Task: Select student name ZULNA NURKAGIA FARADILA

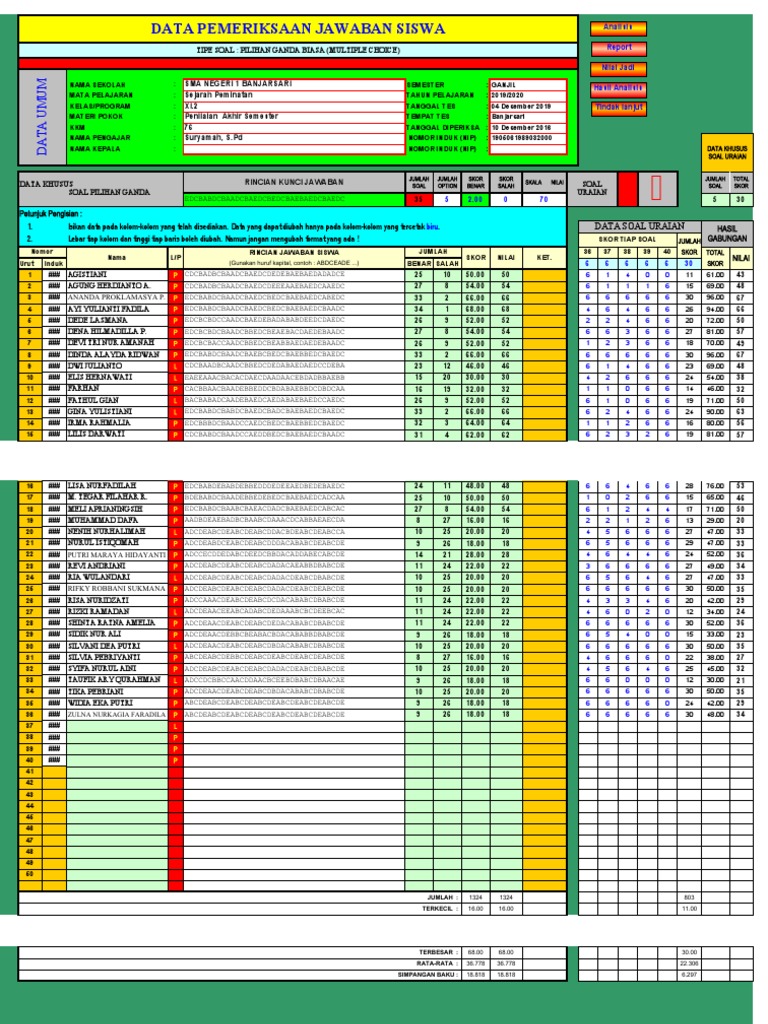Action: pos(116,714)
